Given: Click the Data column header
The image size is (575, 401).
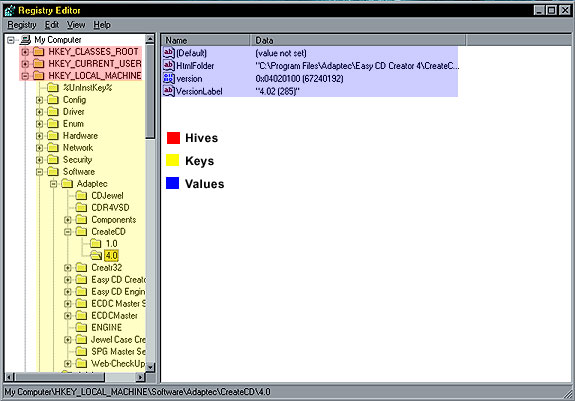Looking at the screenshot, I should coord(358,40).
